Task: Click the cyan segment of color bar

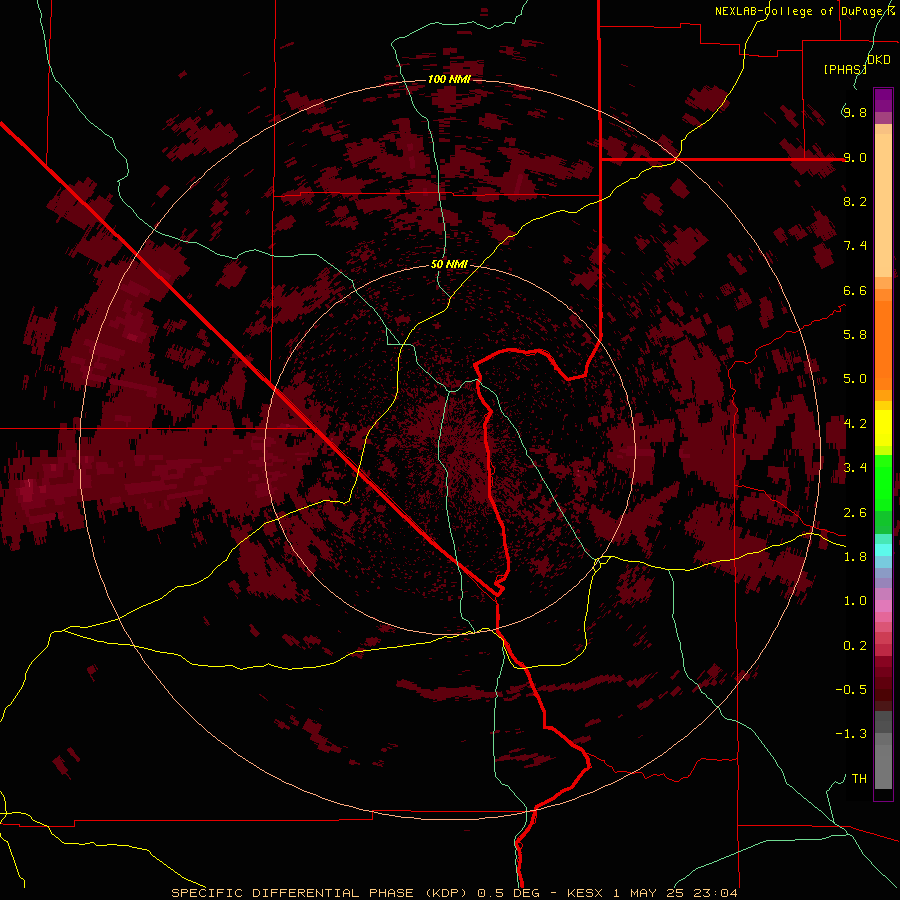Action: (x=883, y=550)
